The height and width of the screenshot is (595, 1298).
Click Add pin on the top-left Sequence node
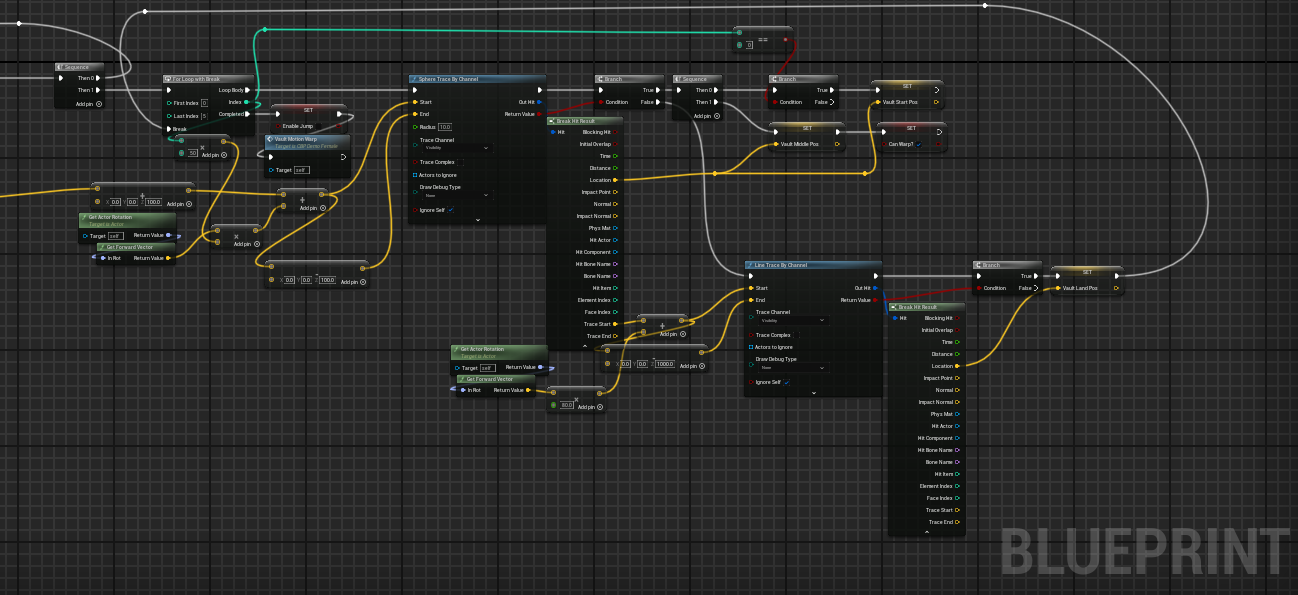pos(99,103)
